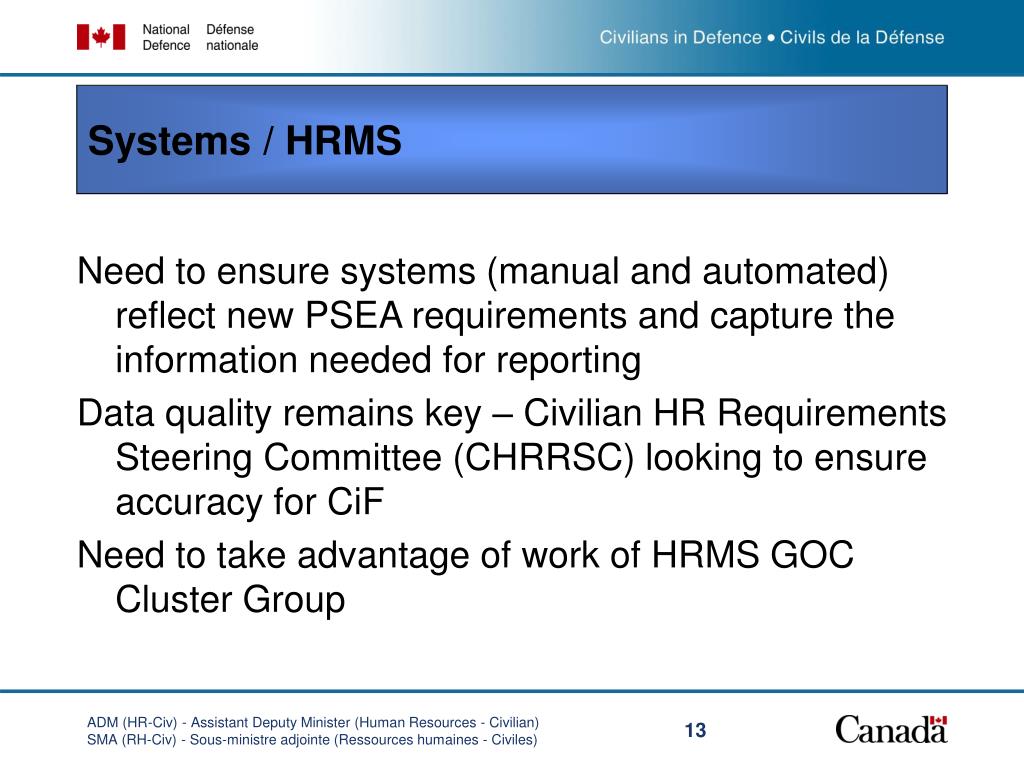
Task: Click the 'Systems / HRMS' slide title
Action: (x=244, y=140)
